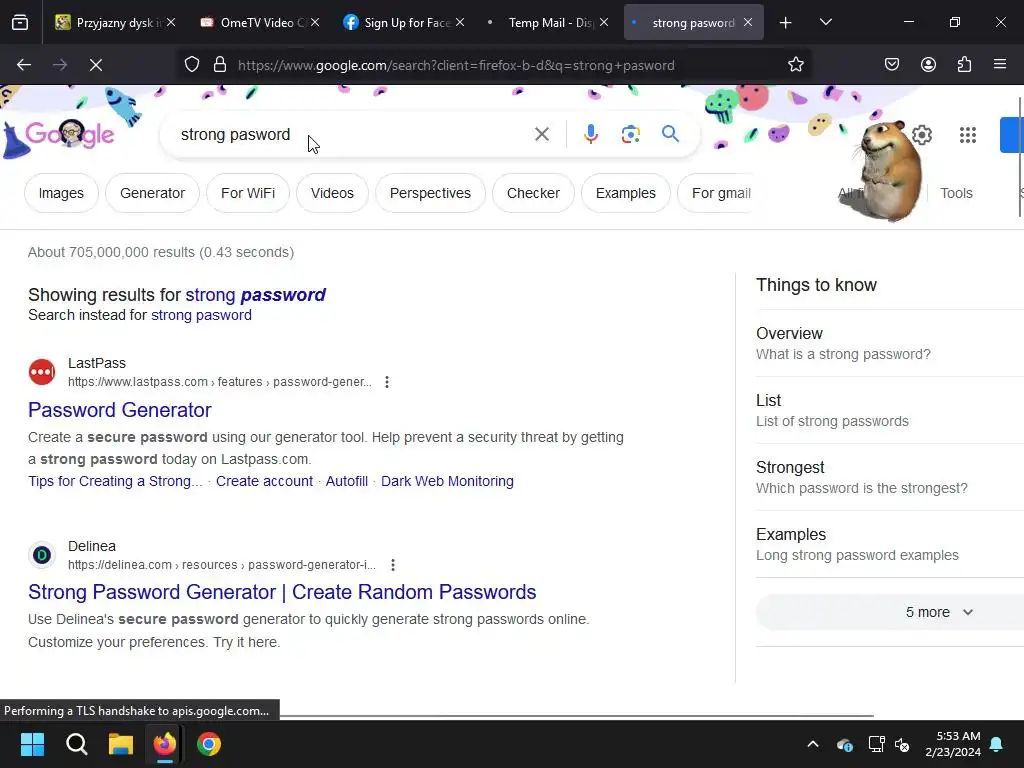Open a new browser tab
Image resolution: width=1024 pixels, height=768 pixels.
(786, 23)
